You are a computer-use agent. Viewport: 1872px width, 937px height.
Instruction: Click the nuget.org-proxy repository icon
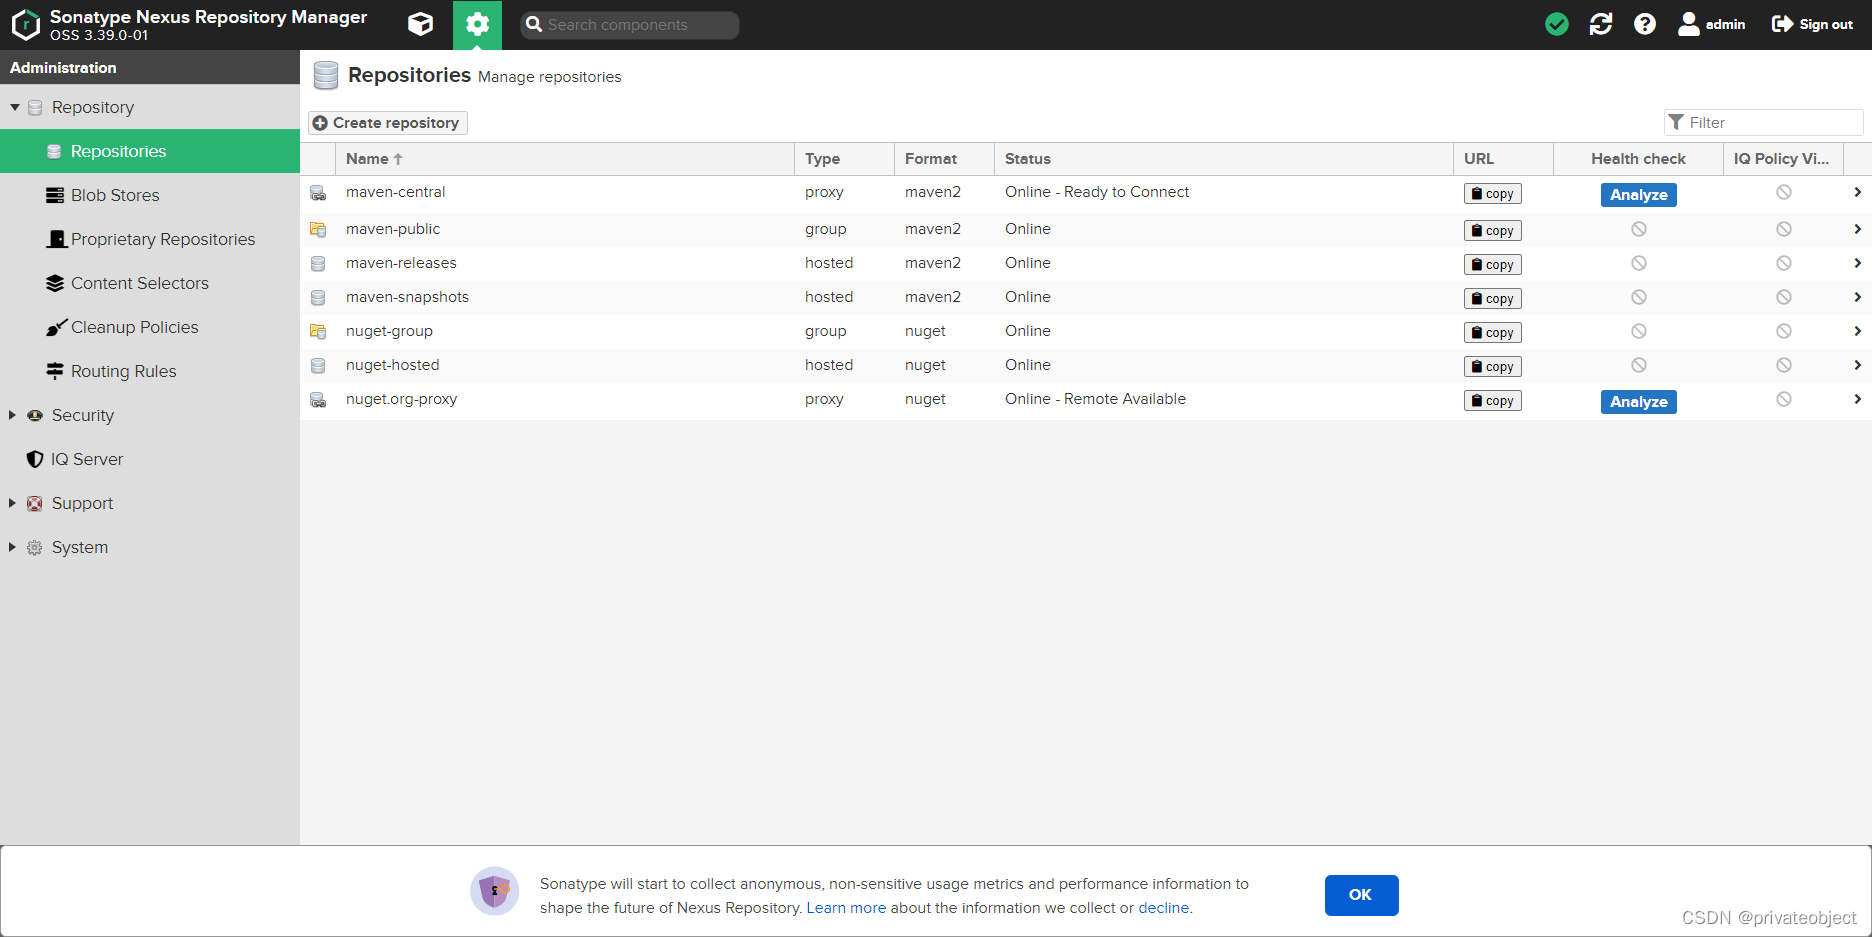click(x=318, y=400)
